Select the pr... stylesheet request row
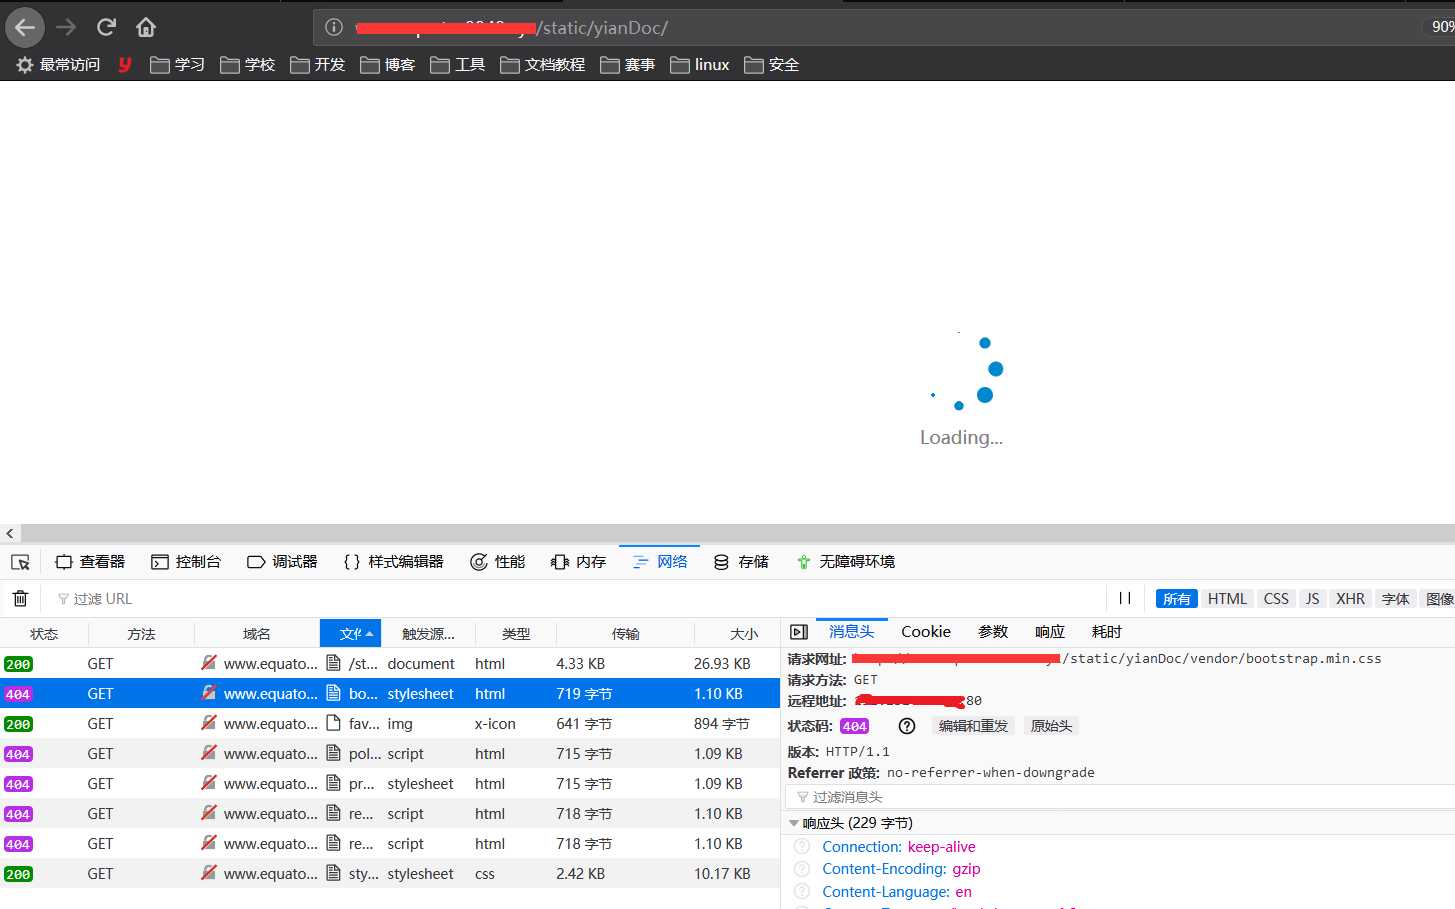The image size is (1455, 909). click(390, 784)
